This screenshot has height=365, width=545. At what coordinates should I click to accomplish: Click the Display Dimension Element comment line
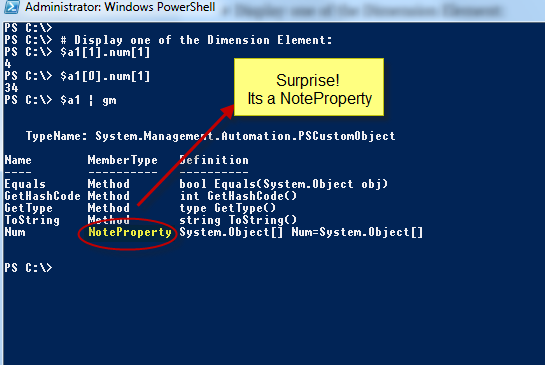(196, 40)
